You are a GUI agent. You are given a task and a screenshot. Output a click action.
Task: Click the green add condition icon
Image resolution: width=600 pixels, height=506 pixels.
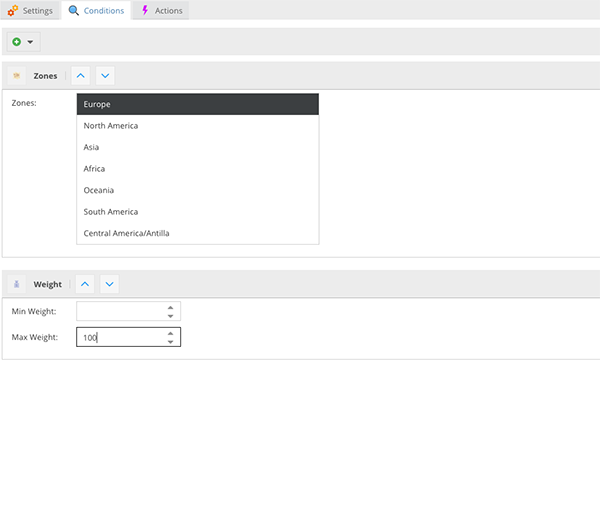pos(17,42)
